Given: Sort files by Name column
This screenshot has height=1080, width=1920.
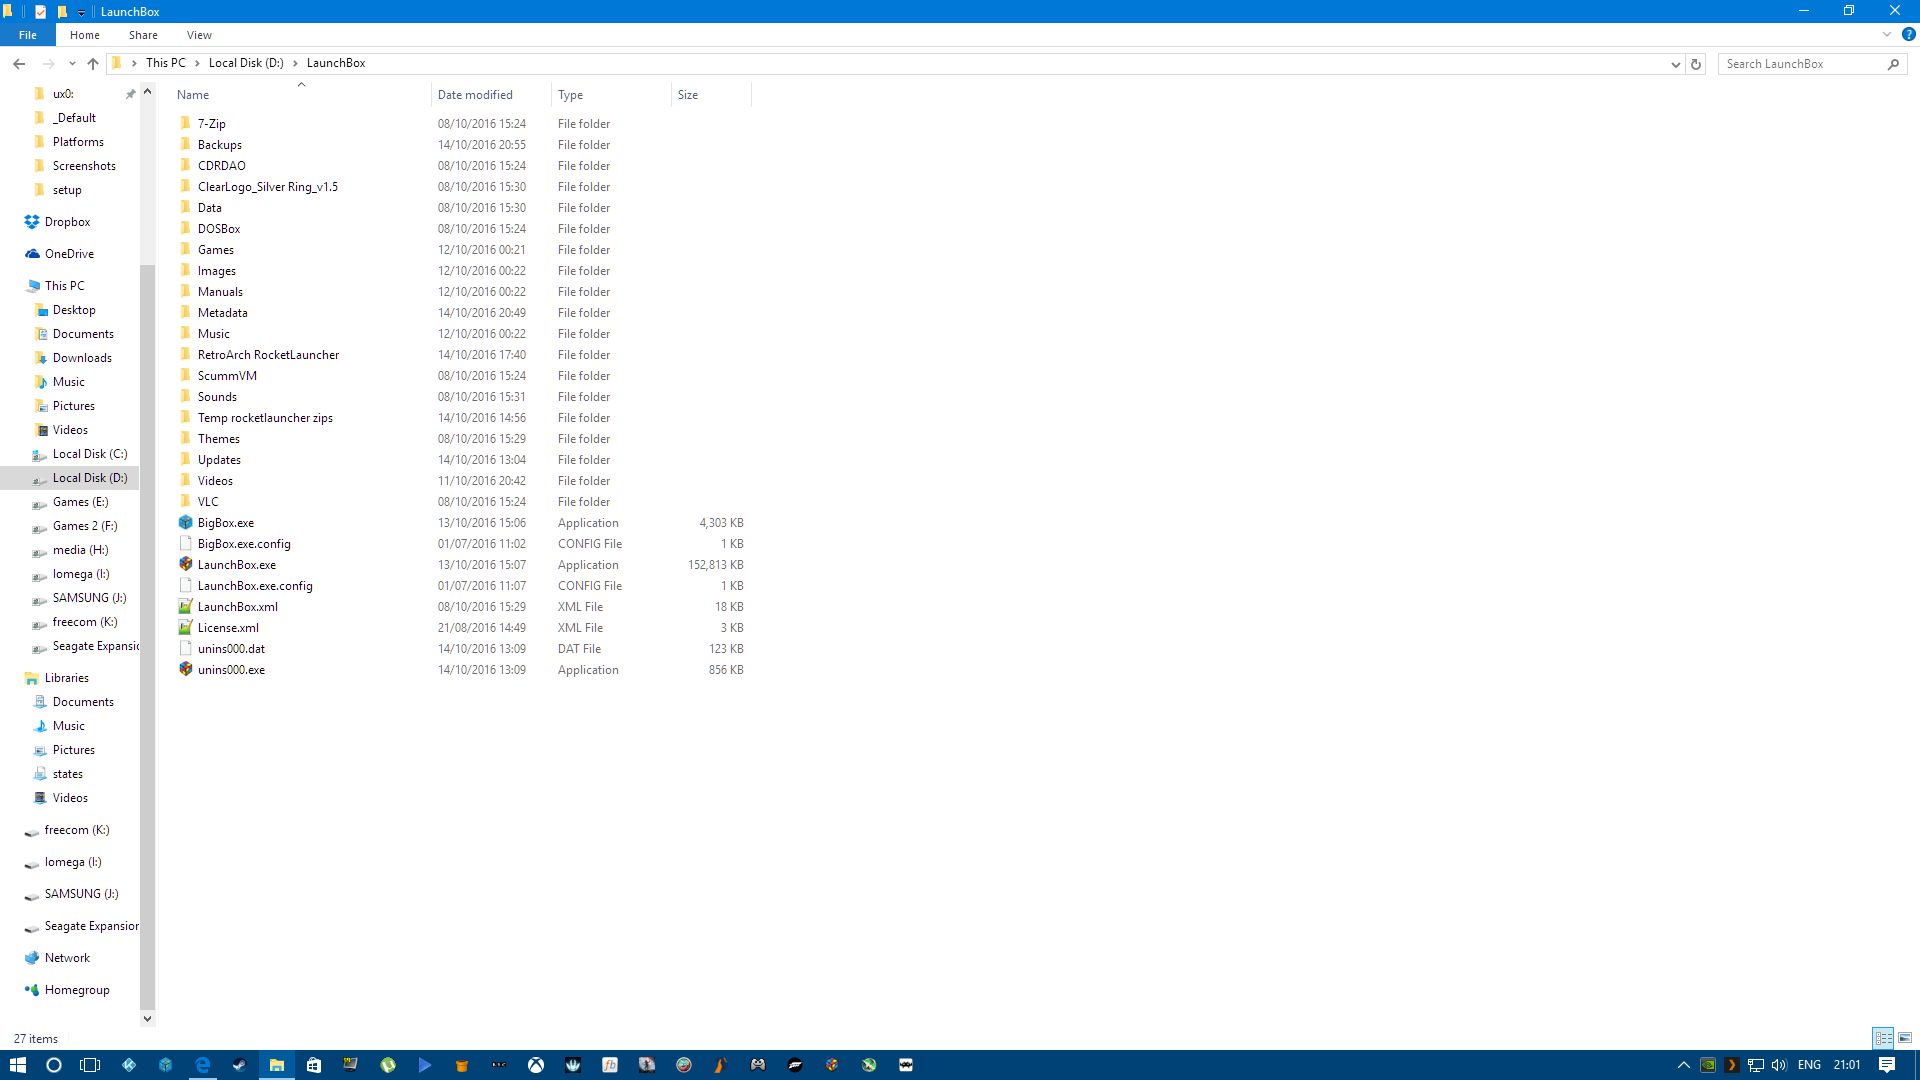Looking at the screenshot, I should 301,95.
